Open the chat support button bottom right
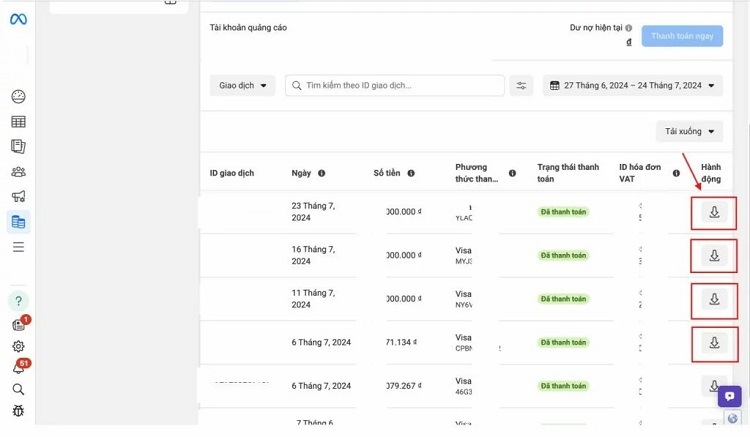Viewport: 750px width, 437px height. [730, 396]
